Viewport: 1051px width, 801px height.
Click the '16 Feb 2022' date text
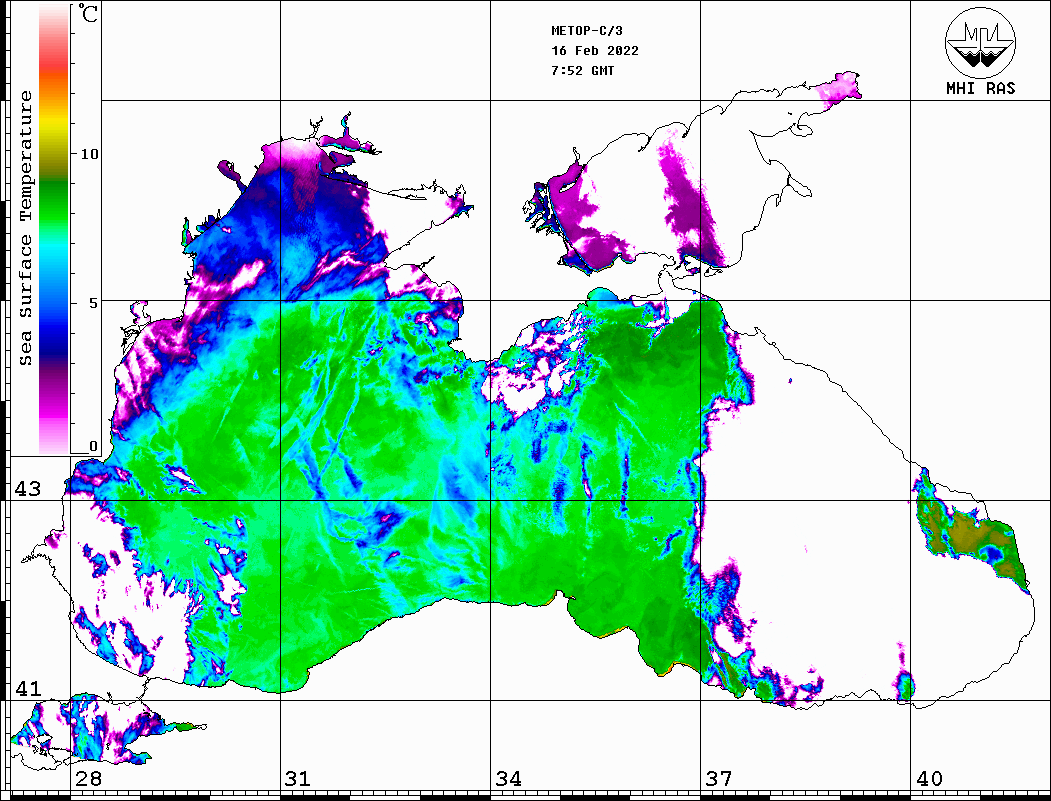point(595,51)
